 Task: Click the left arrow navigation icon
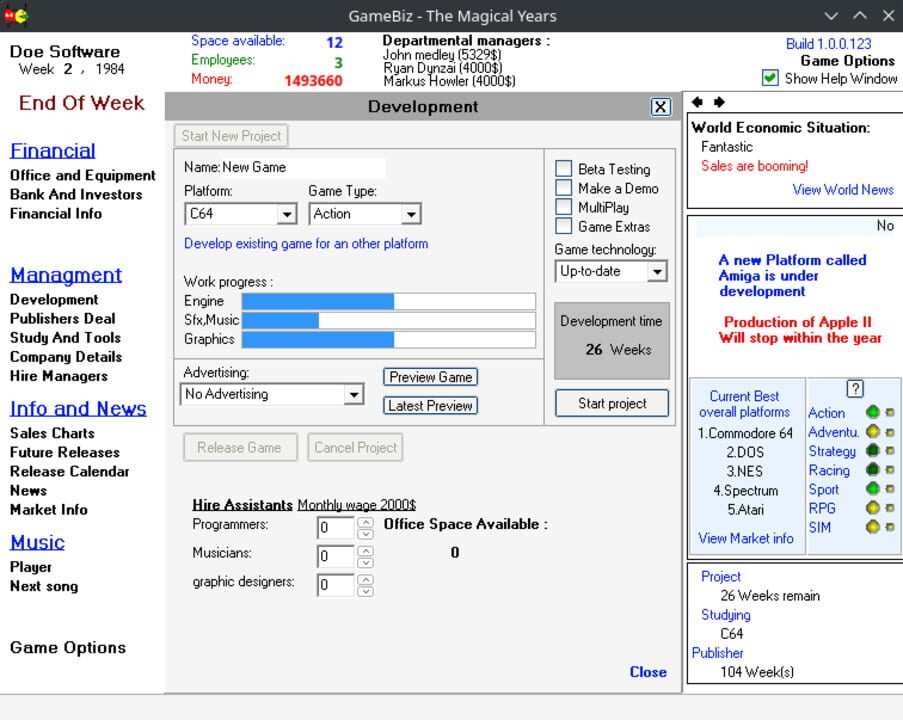[x=698, y=102]
